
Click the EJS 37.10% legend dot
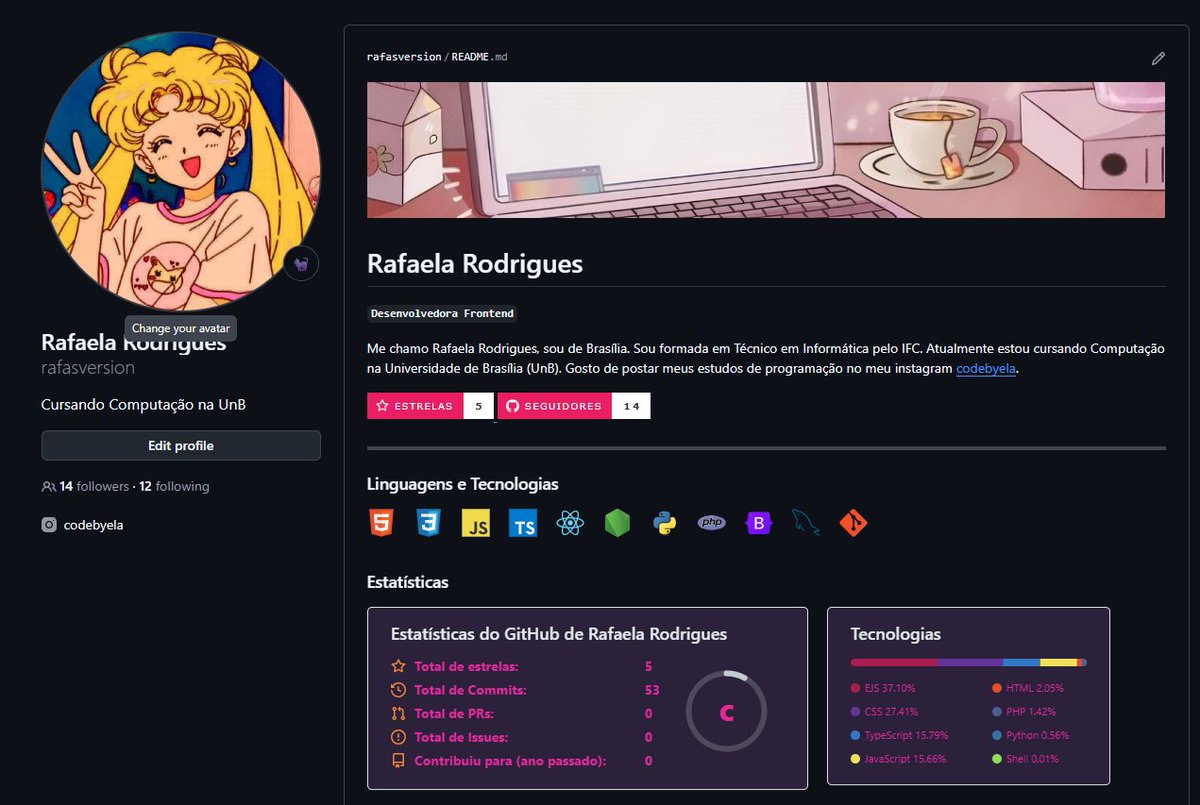coord(855,688)
